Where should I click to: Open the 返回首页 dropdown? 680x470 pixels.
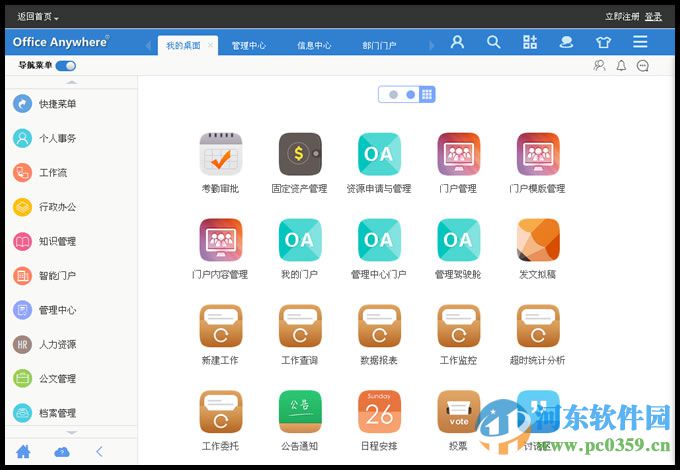coord(38,17)
